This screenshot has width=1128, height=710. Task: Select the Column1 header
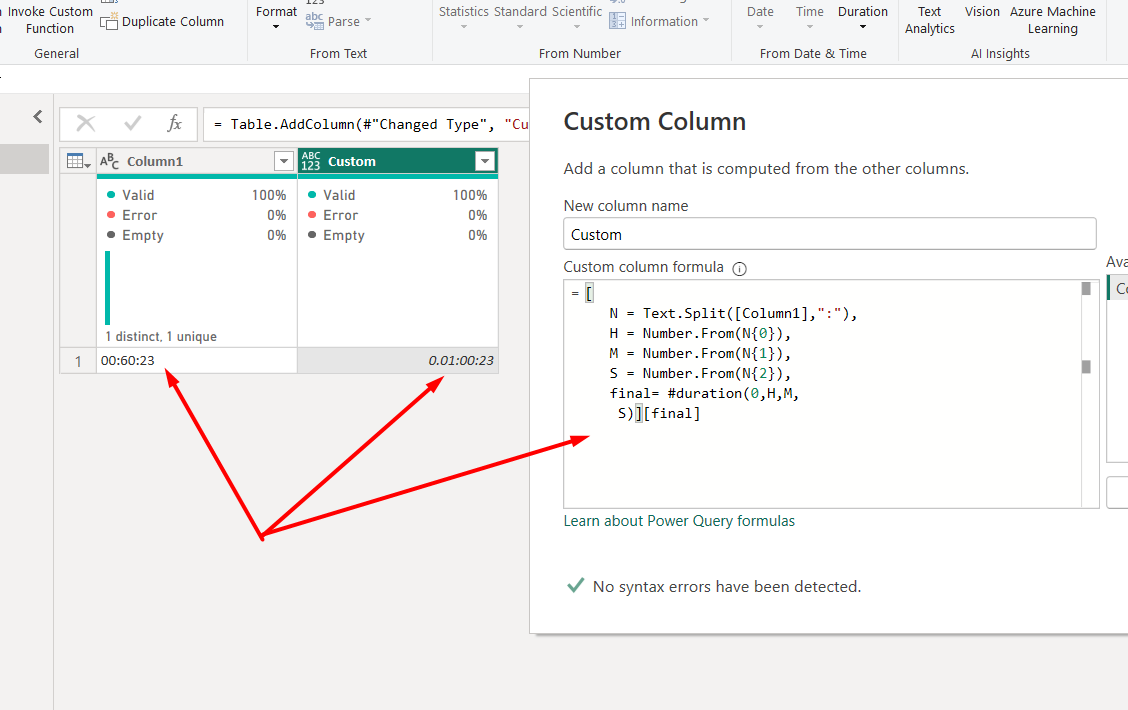click(x=197, y=161)
